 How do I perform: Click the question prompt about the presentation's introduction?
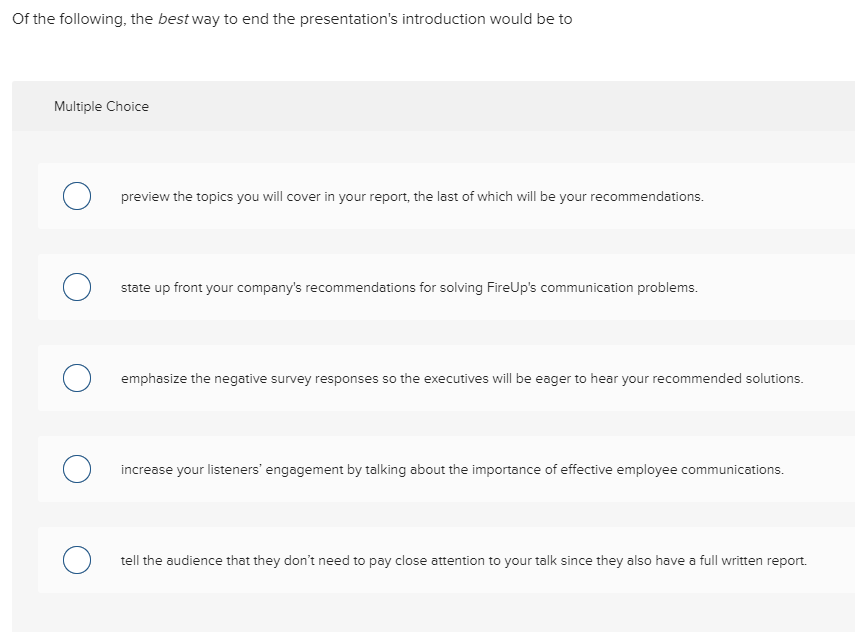tap(291, 19)
